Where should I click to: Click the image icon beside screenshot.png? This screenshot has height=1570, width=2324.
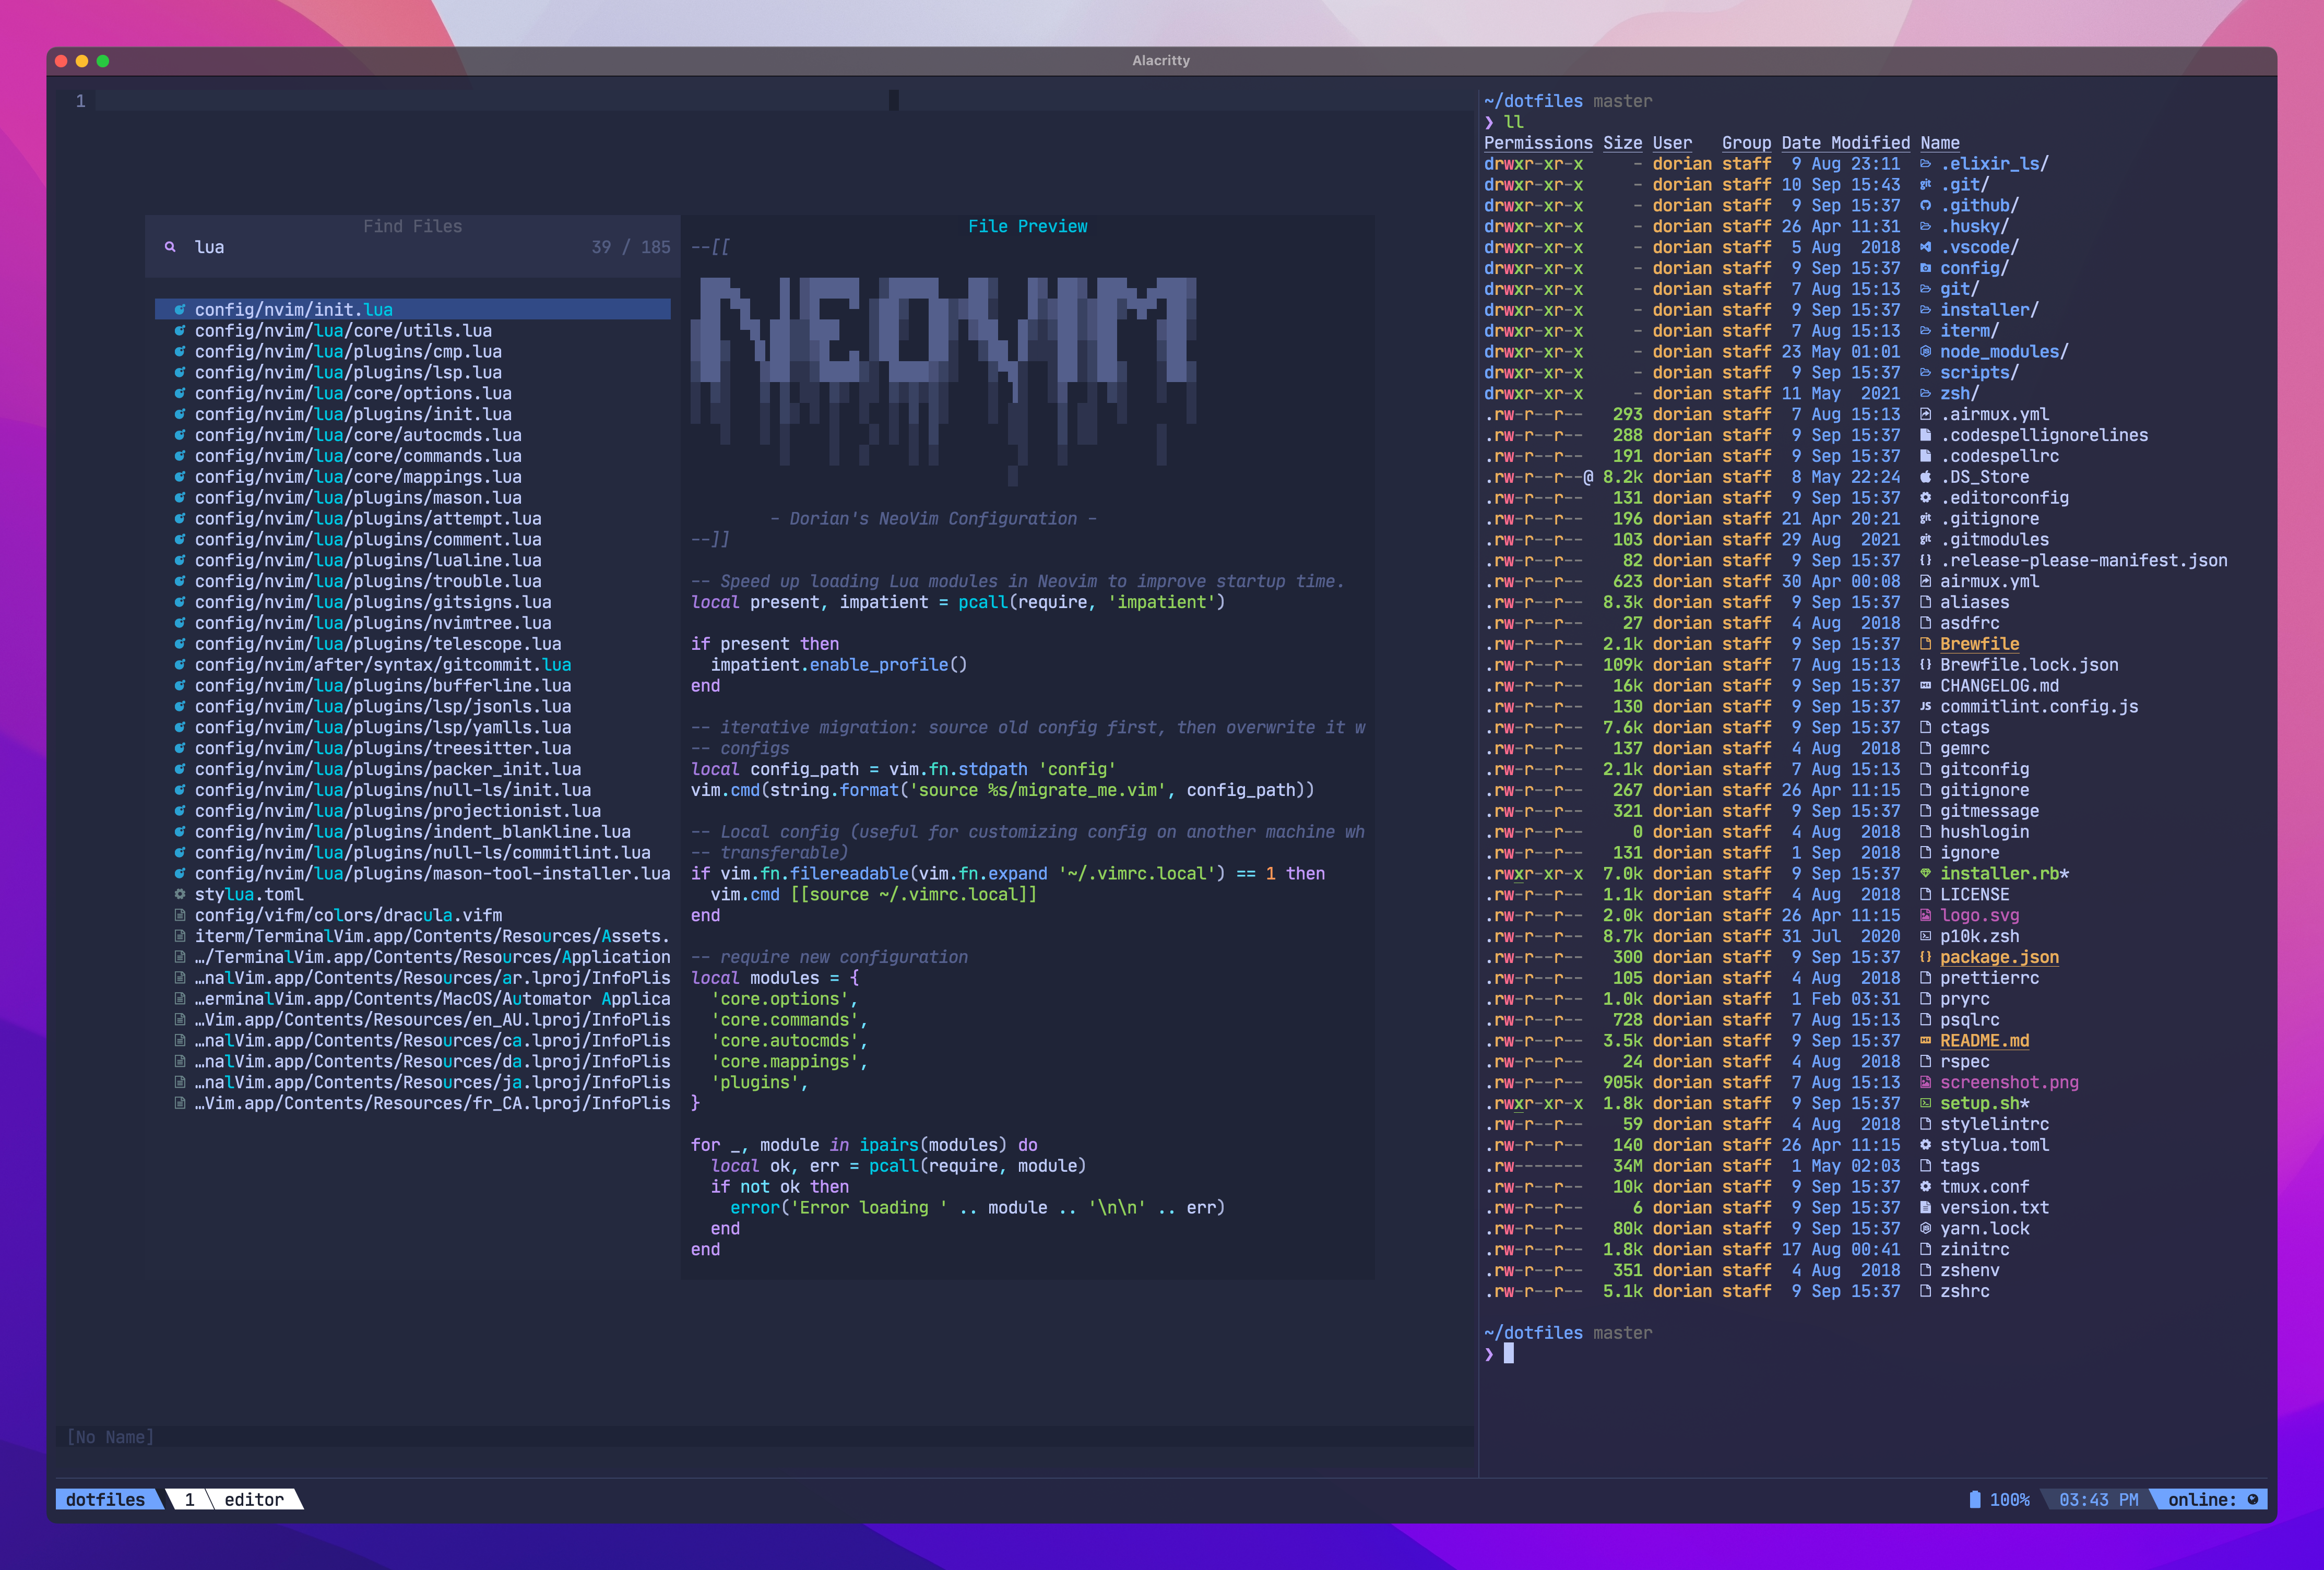[x=1925, y=1083]
